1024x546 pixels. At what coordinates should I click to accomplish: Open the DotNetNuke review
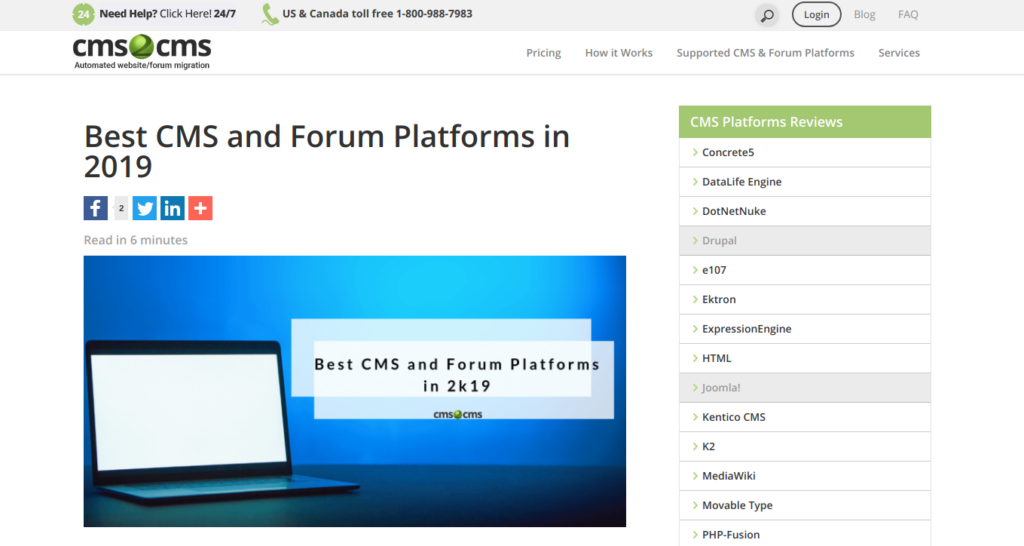tap(805, 211)
